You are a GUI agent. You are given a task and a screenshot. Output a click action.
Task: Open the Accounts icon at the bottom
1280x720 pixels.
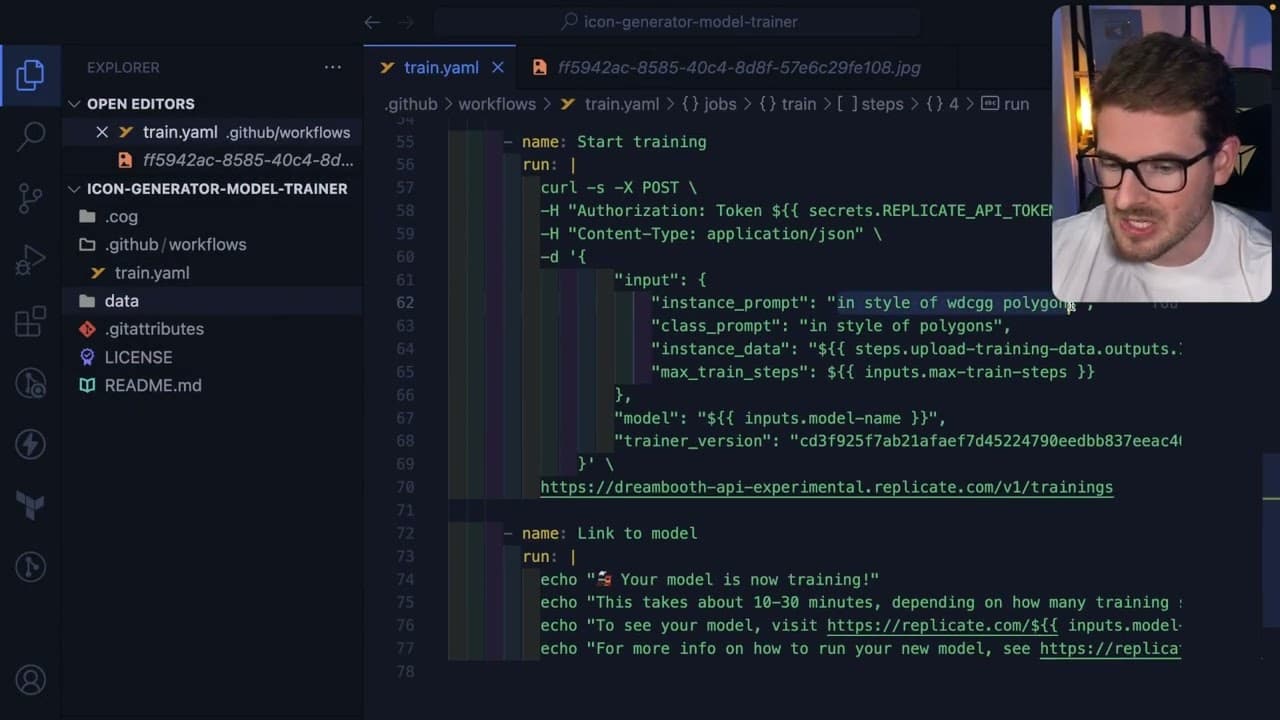coord(30,680)
